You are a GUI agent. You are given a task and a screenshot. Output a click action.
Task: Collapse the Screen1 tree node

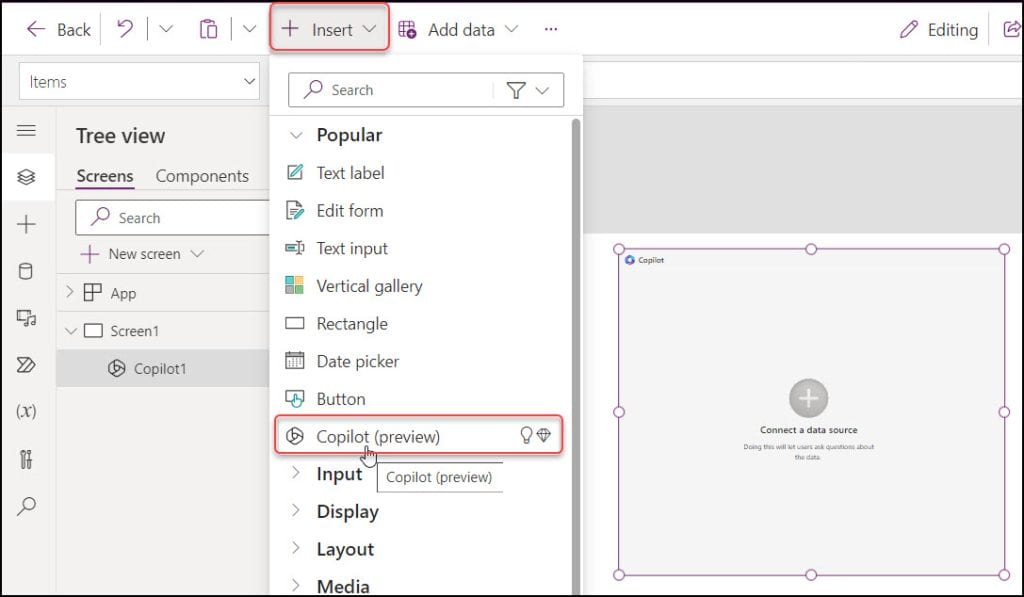tap(70, 331)
